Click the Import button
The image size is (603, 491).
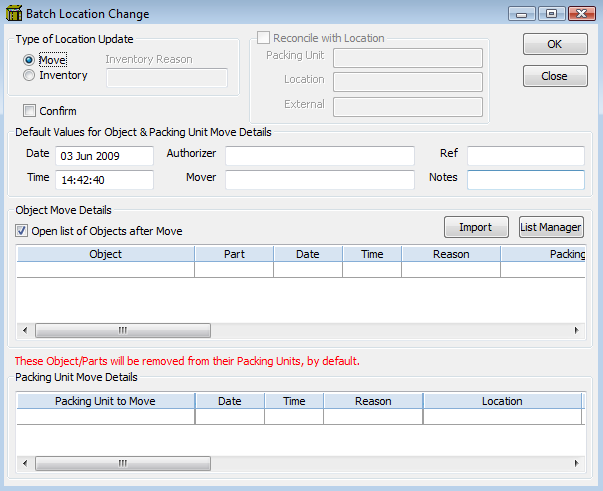476,227
